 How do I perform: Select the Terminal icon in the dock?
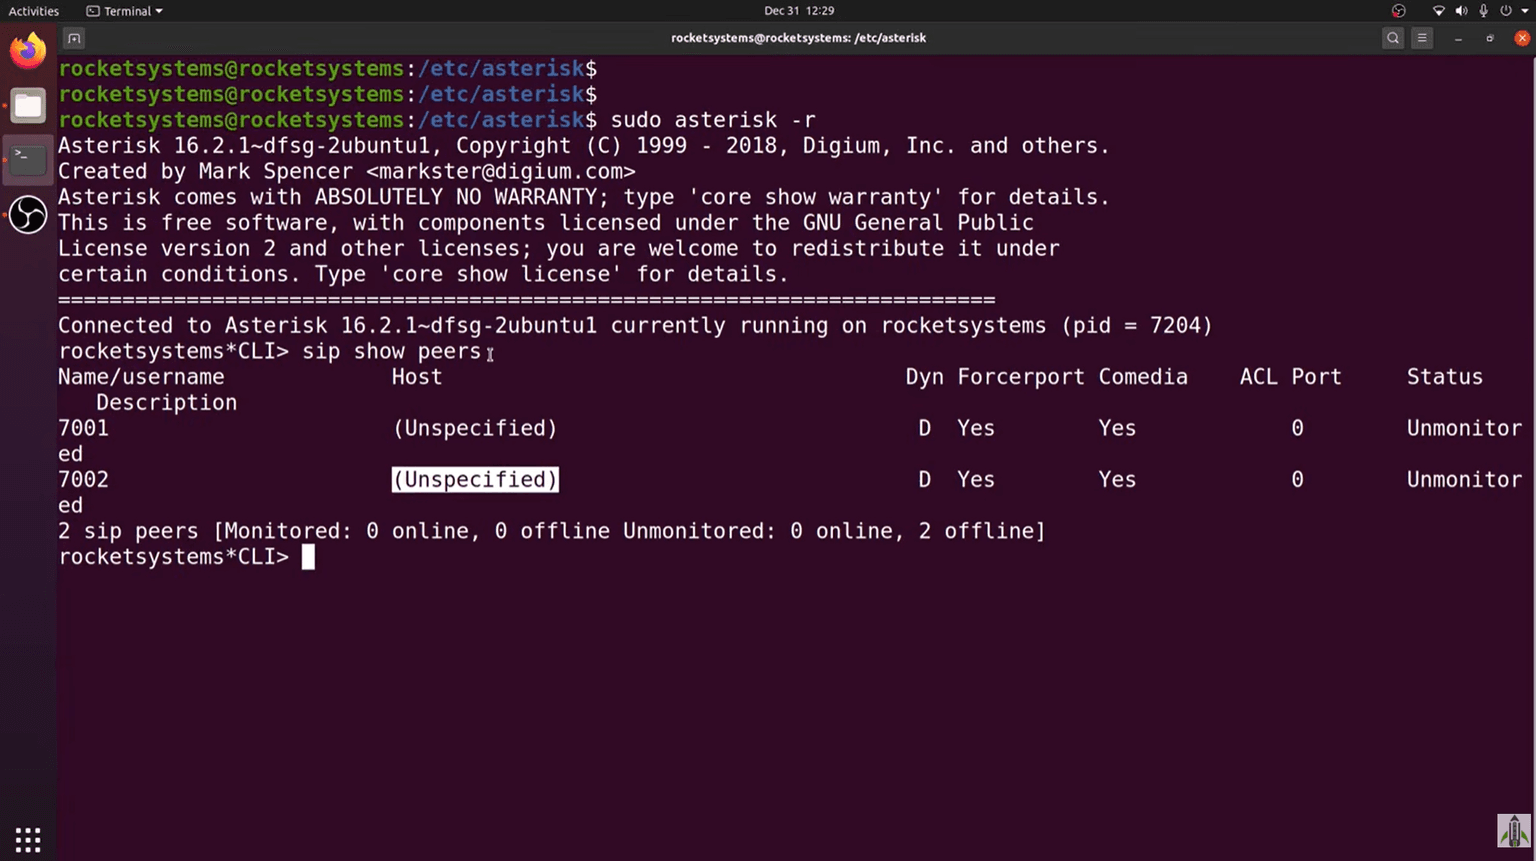(x=28, y=159)
